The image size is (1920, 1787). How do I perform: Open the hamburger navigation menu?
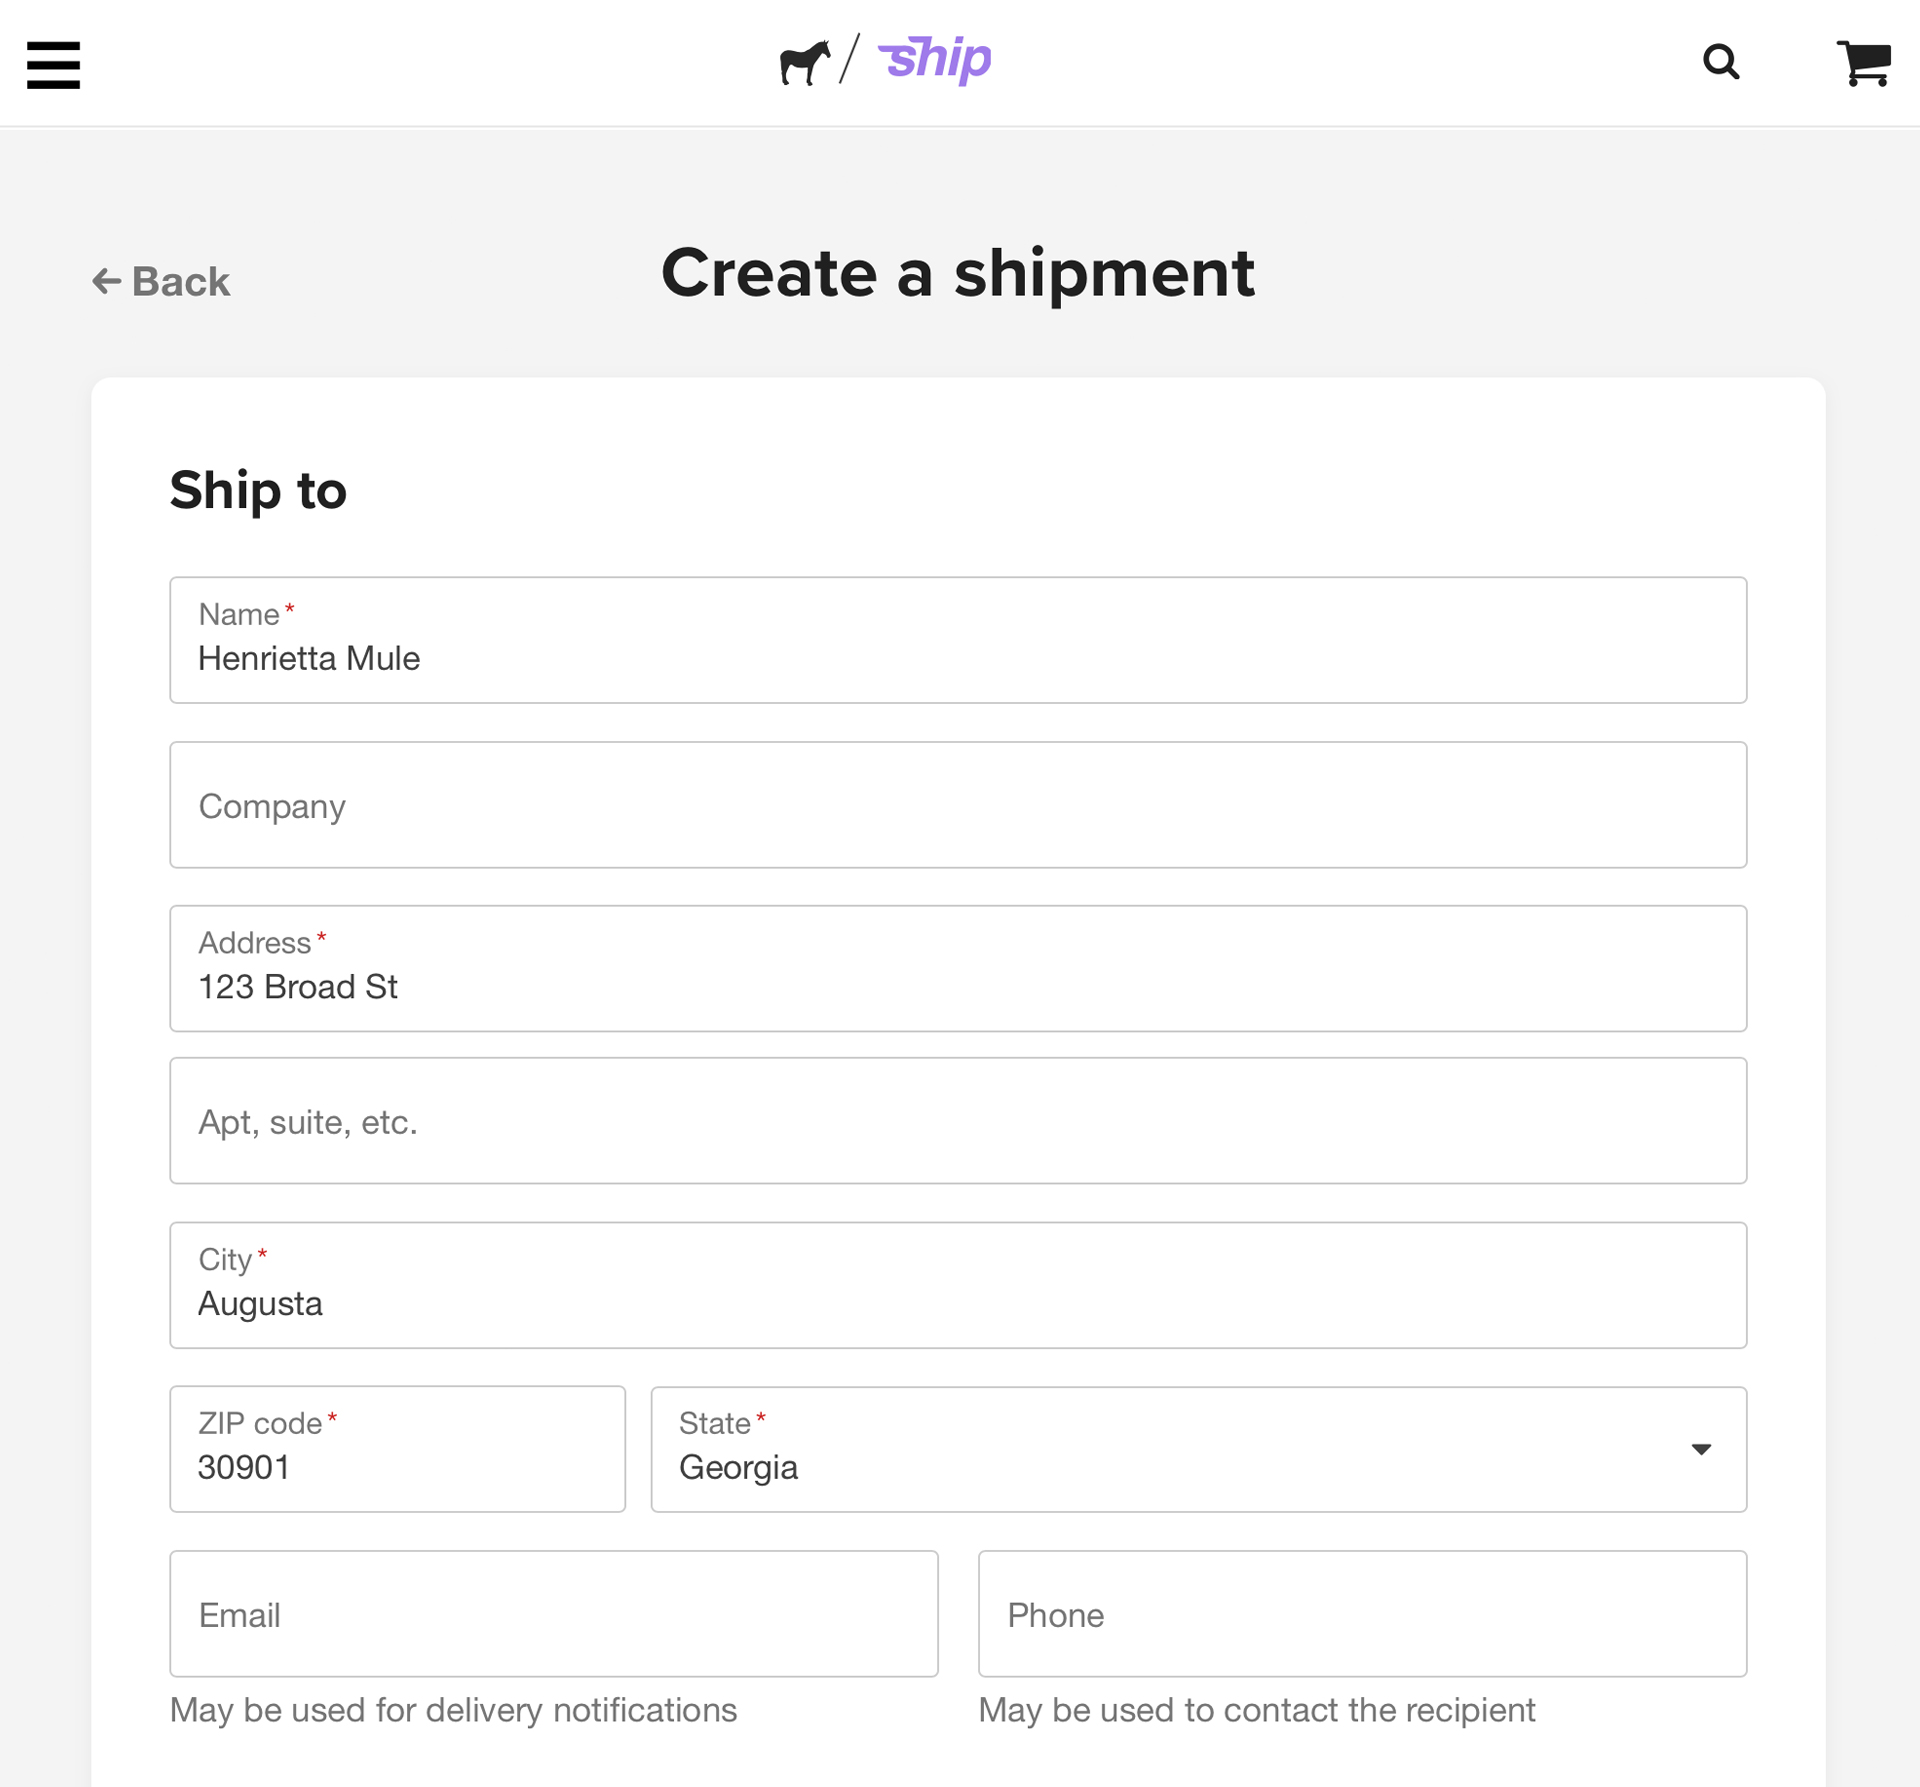coord(53,64)
